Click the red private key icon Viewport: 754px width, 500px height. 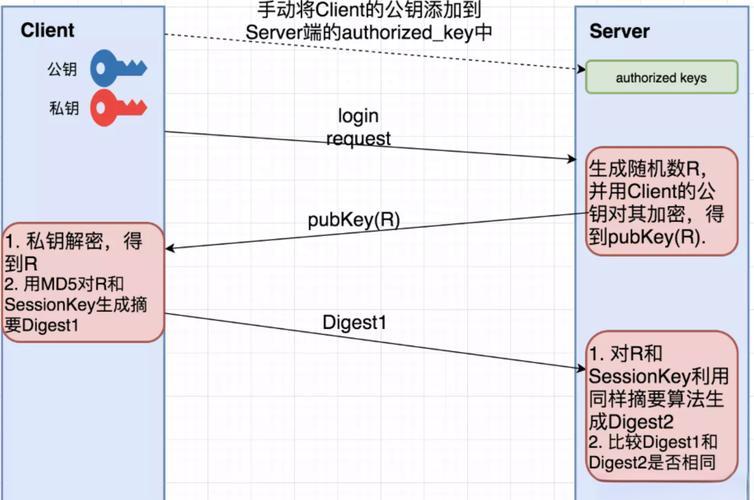point(118,107)
